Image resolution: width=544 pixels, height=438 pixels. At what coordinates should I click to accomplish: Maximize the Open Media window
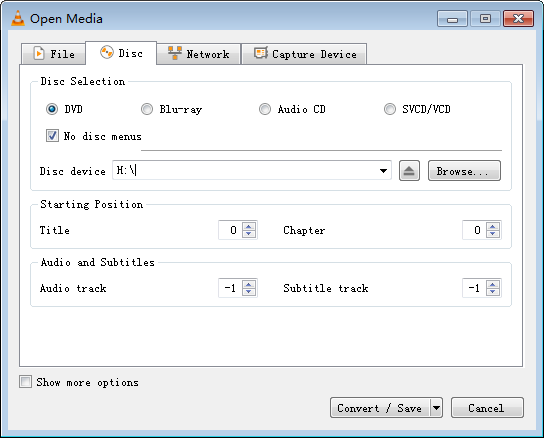click(485, 18)
